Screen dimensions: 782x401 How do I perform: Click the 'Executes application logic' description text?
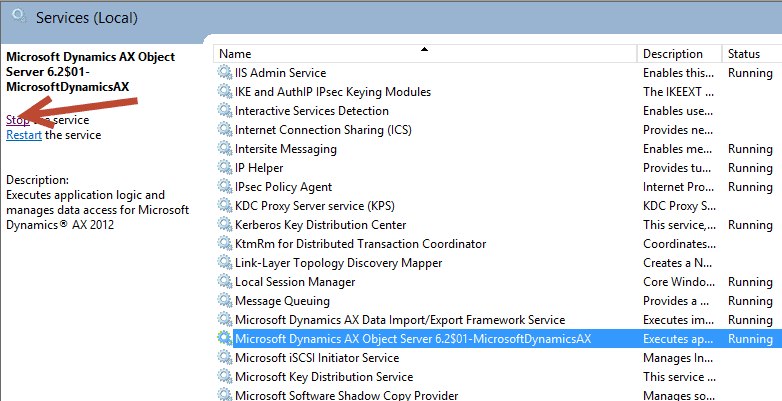[x=97, y=209]
